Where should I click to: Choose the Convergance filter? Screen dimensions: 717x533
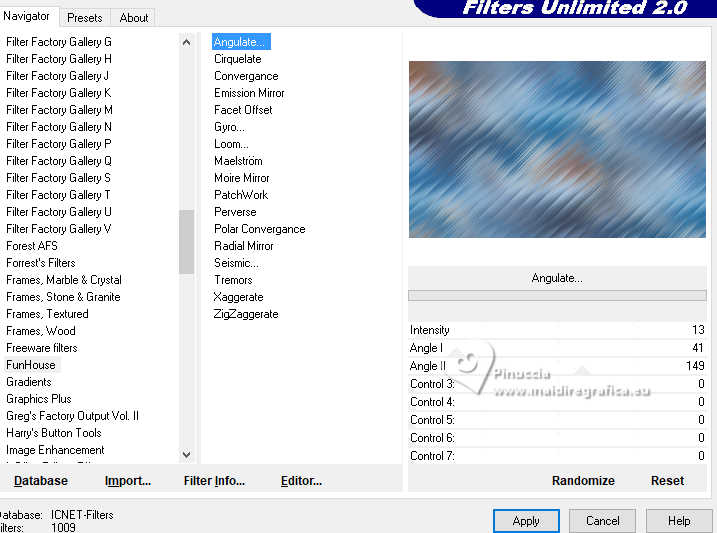pyautogui.click(x=246, y=76)
